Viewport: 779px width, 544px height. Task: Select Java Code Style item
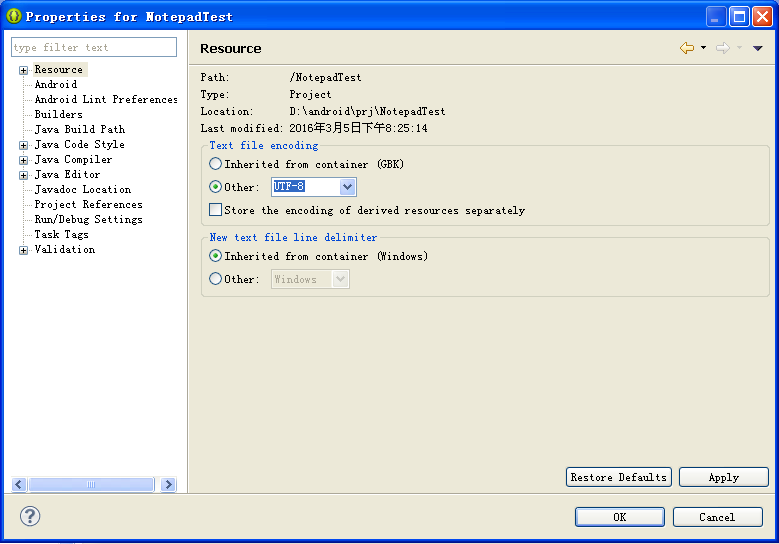coord(79,145)
